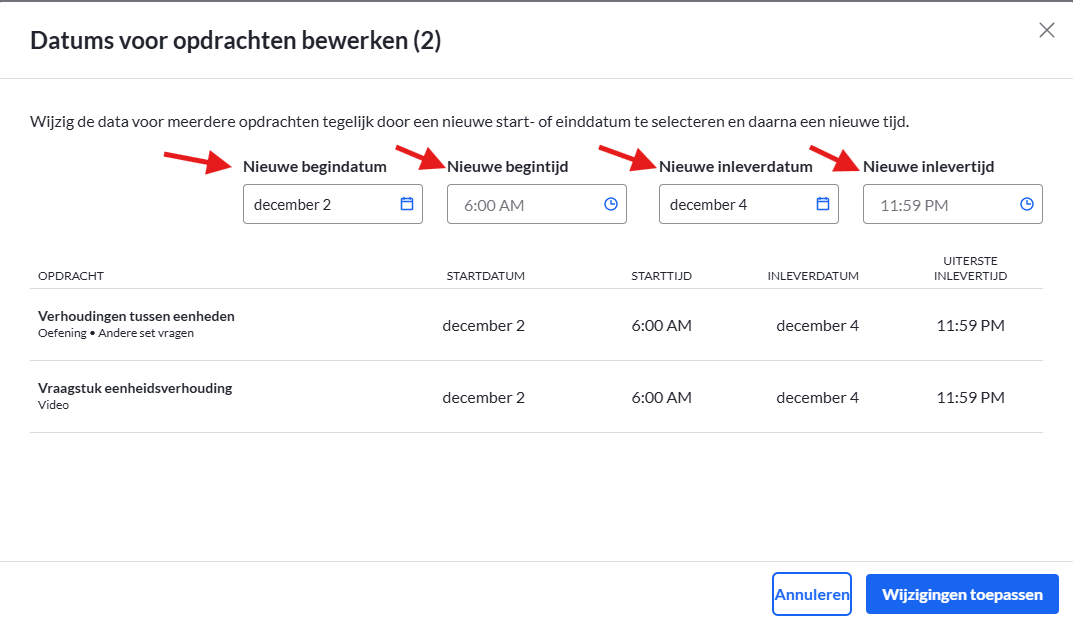Click due date december 4 for Verhoudingen tussen eenheden

(817, 326)
